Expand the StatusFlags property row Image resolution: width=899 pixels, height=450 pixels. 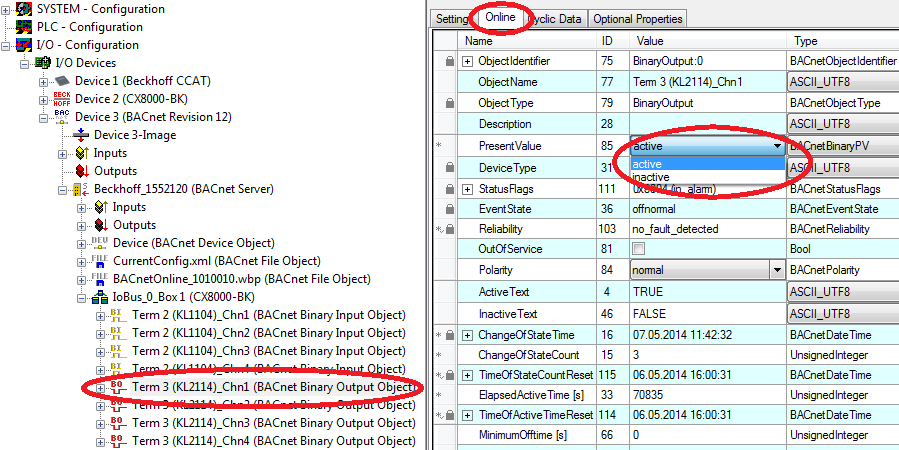click(x=468, y=189)
